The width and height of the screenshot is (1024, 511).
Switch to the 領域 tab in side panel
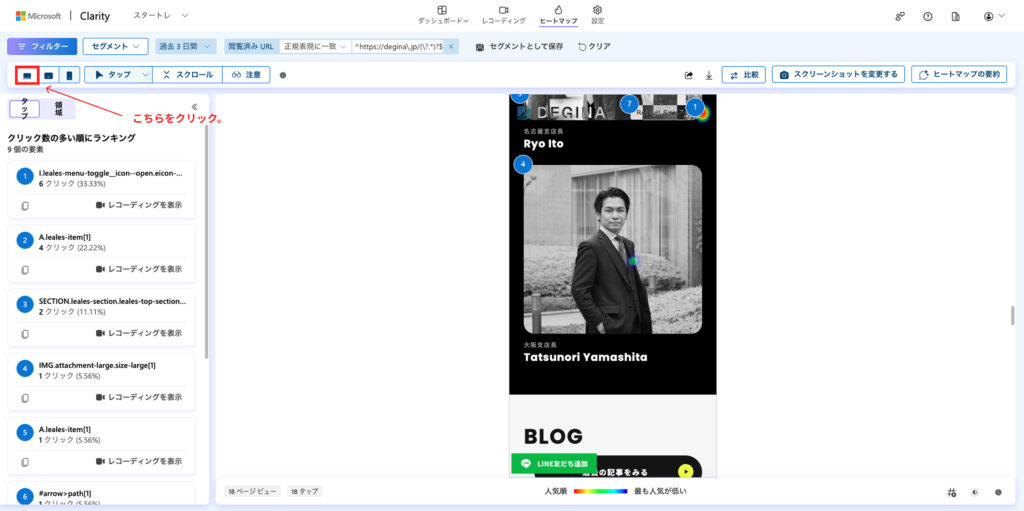pyautogui.click(x=58, y=109)
